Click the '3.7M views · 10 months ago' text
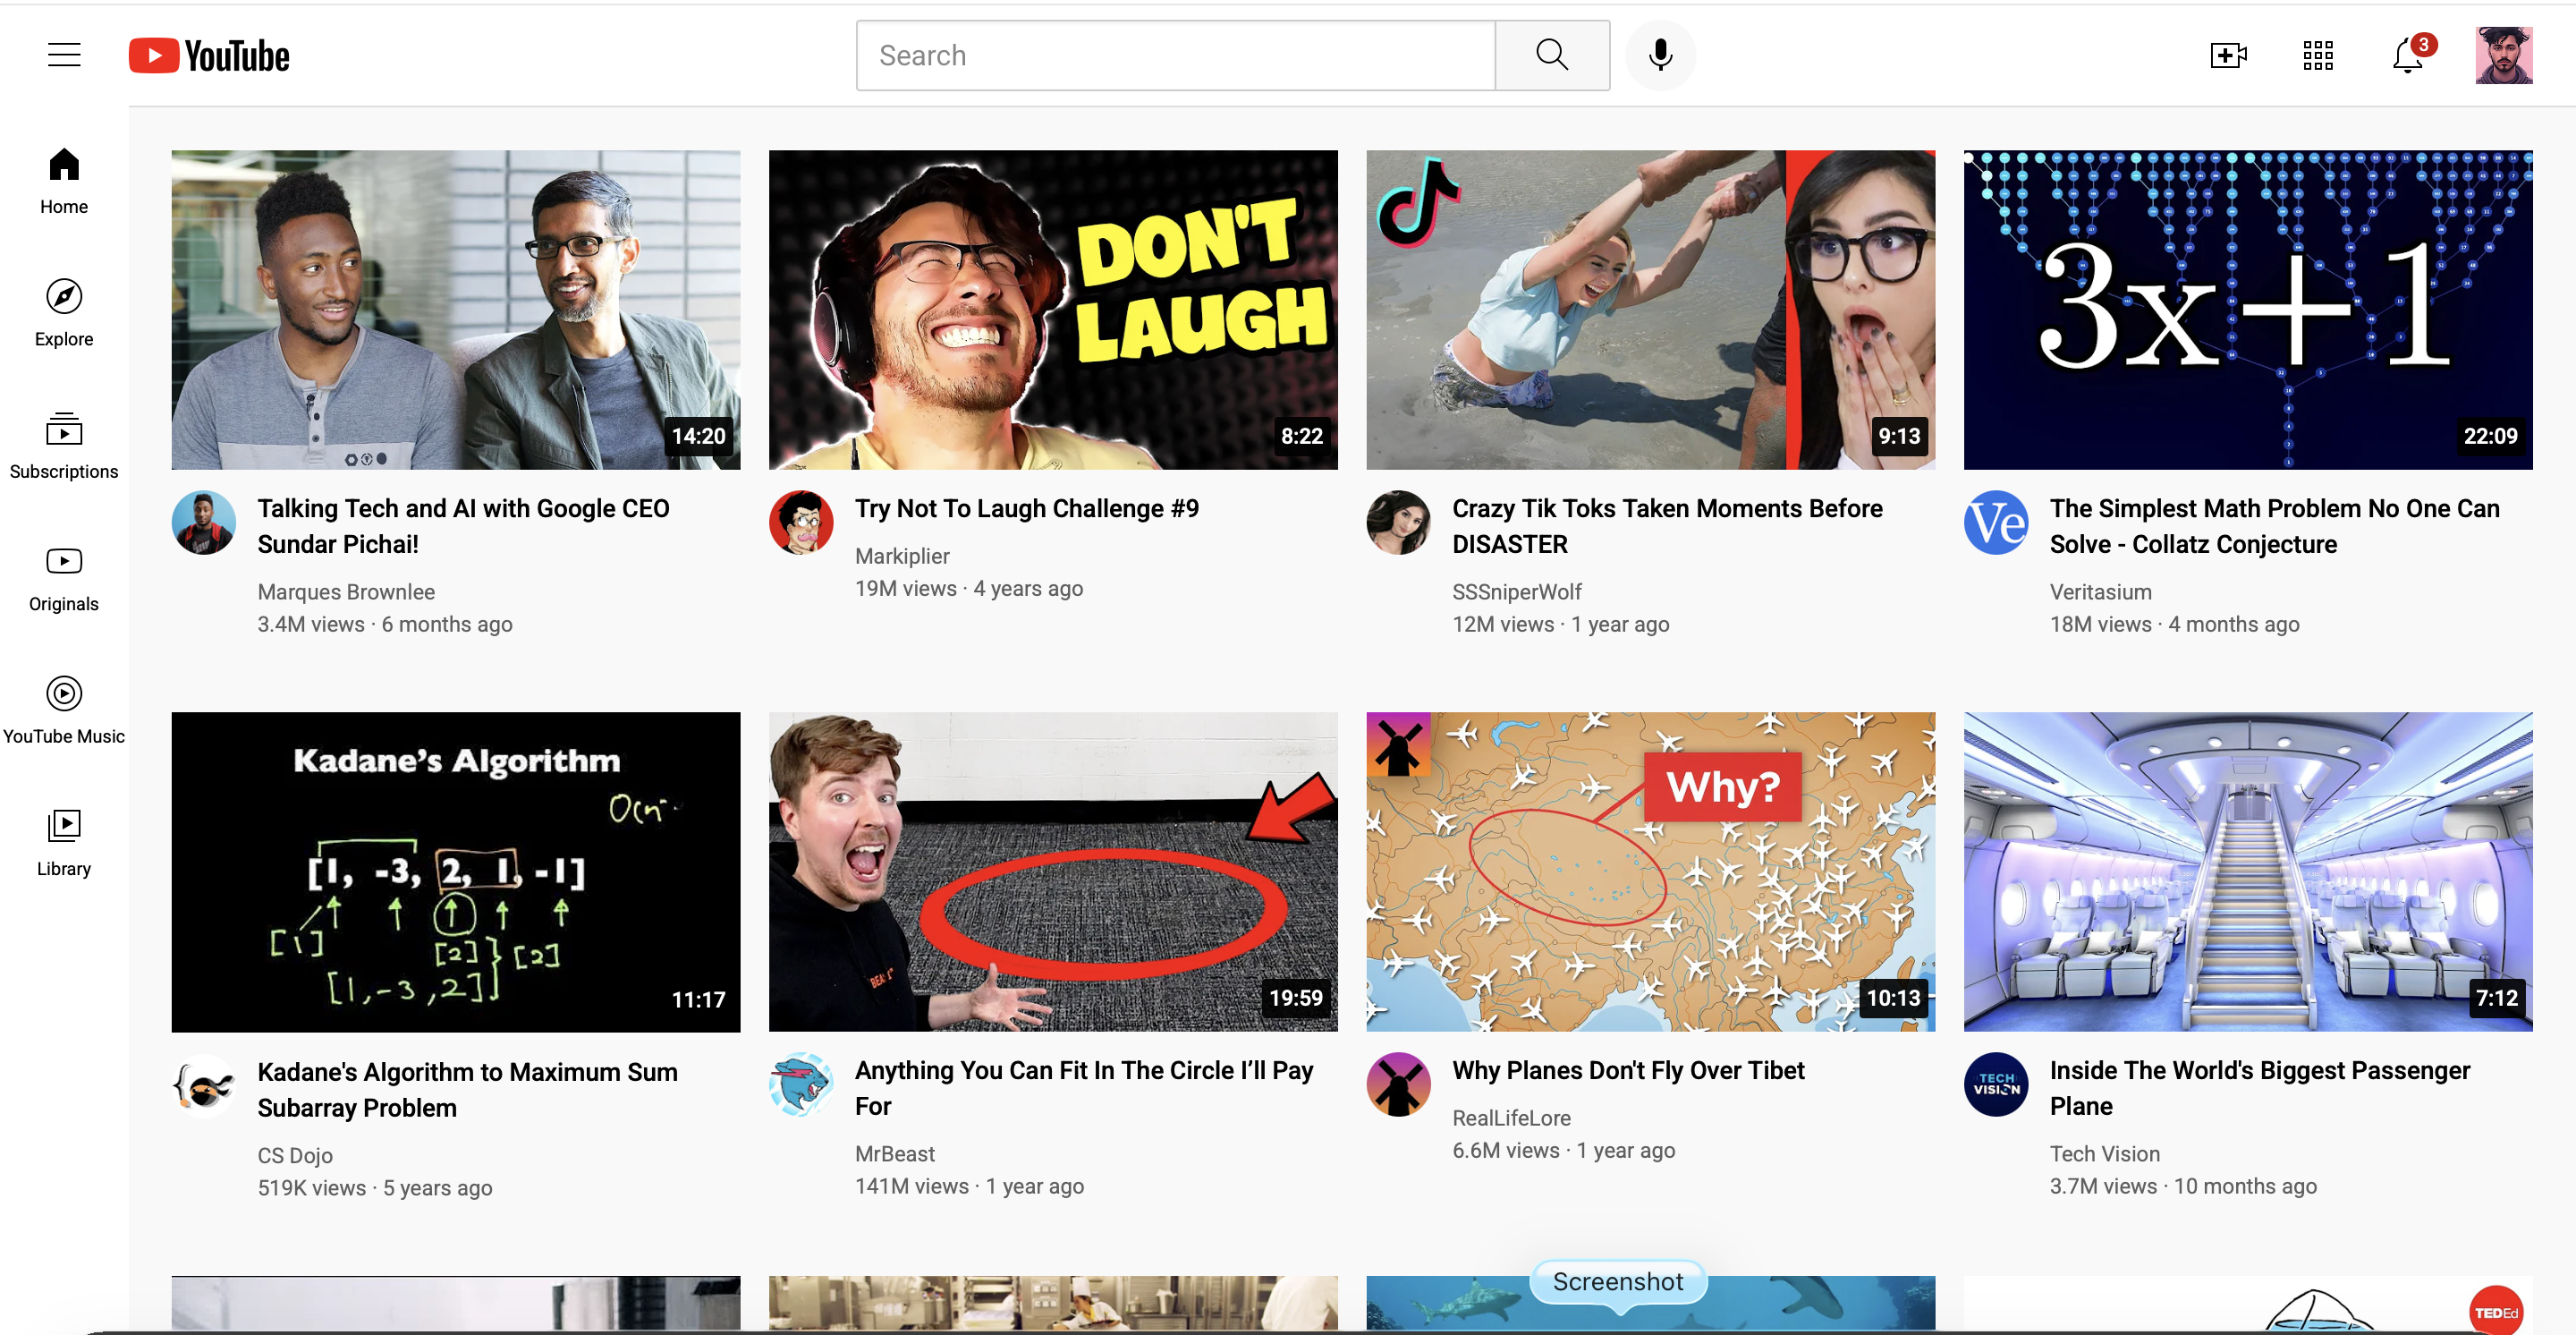The width and height of the screenshot is (2576, 1335). [x=2183, y=1186]
